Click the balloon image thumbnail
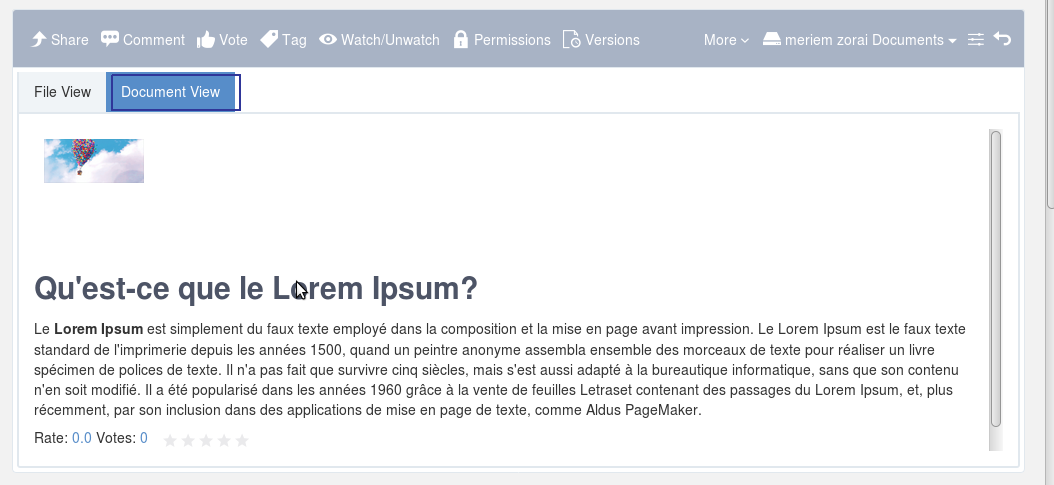This screenshot has height=485, width=1054. pos(94,161)
